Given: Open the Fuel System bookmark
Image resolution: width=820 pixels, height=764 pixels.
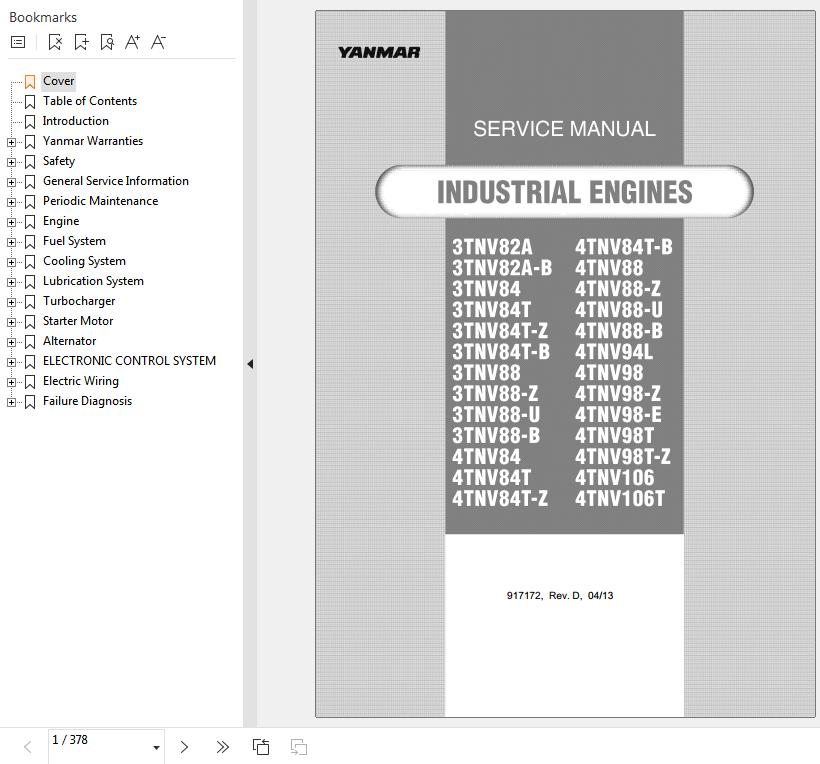Looking at the screenshot, I should pyautogui.click(x=74, y=241).
